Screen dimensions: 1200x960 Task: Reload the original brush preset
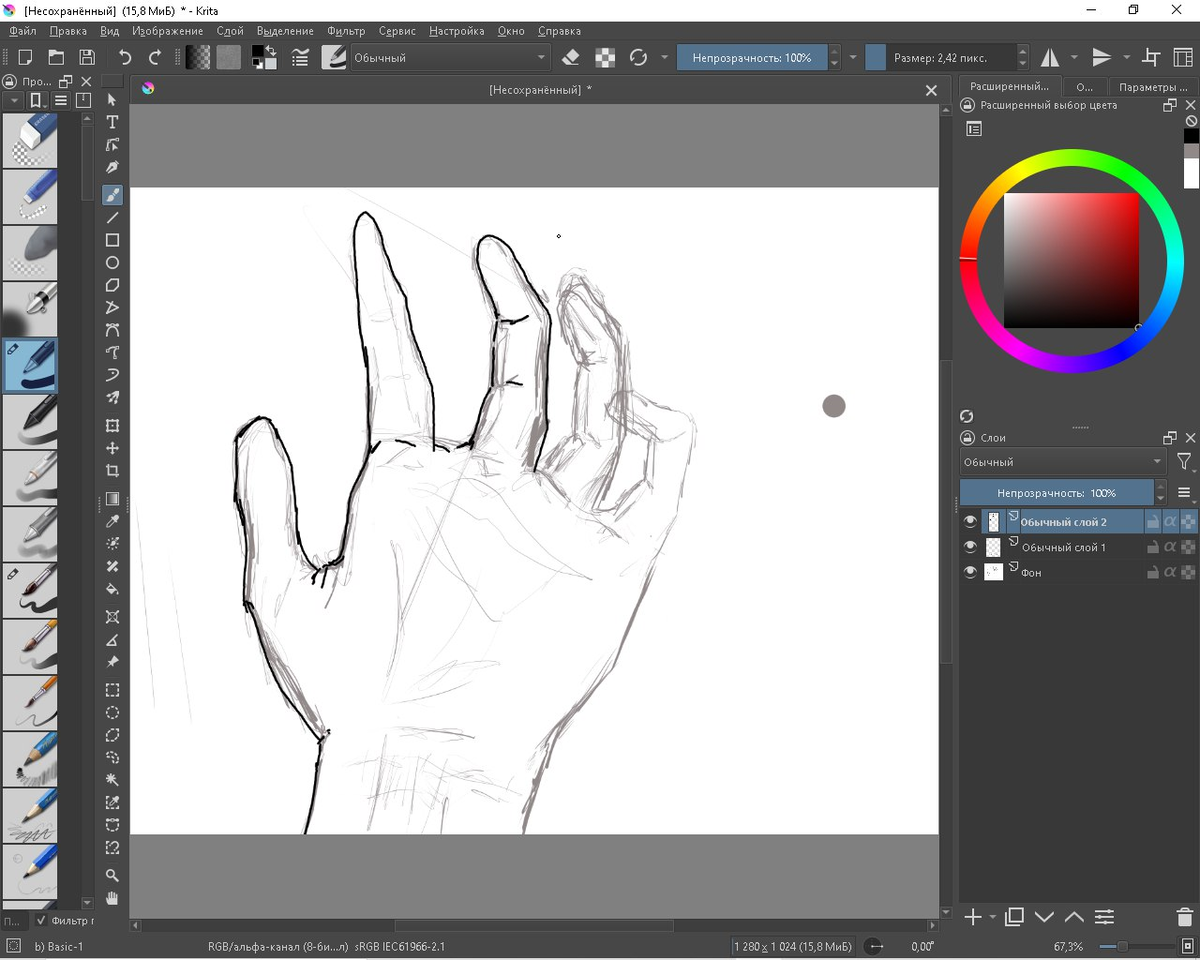pos(639,57)
